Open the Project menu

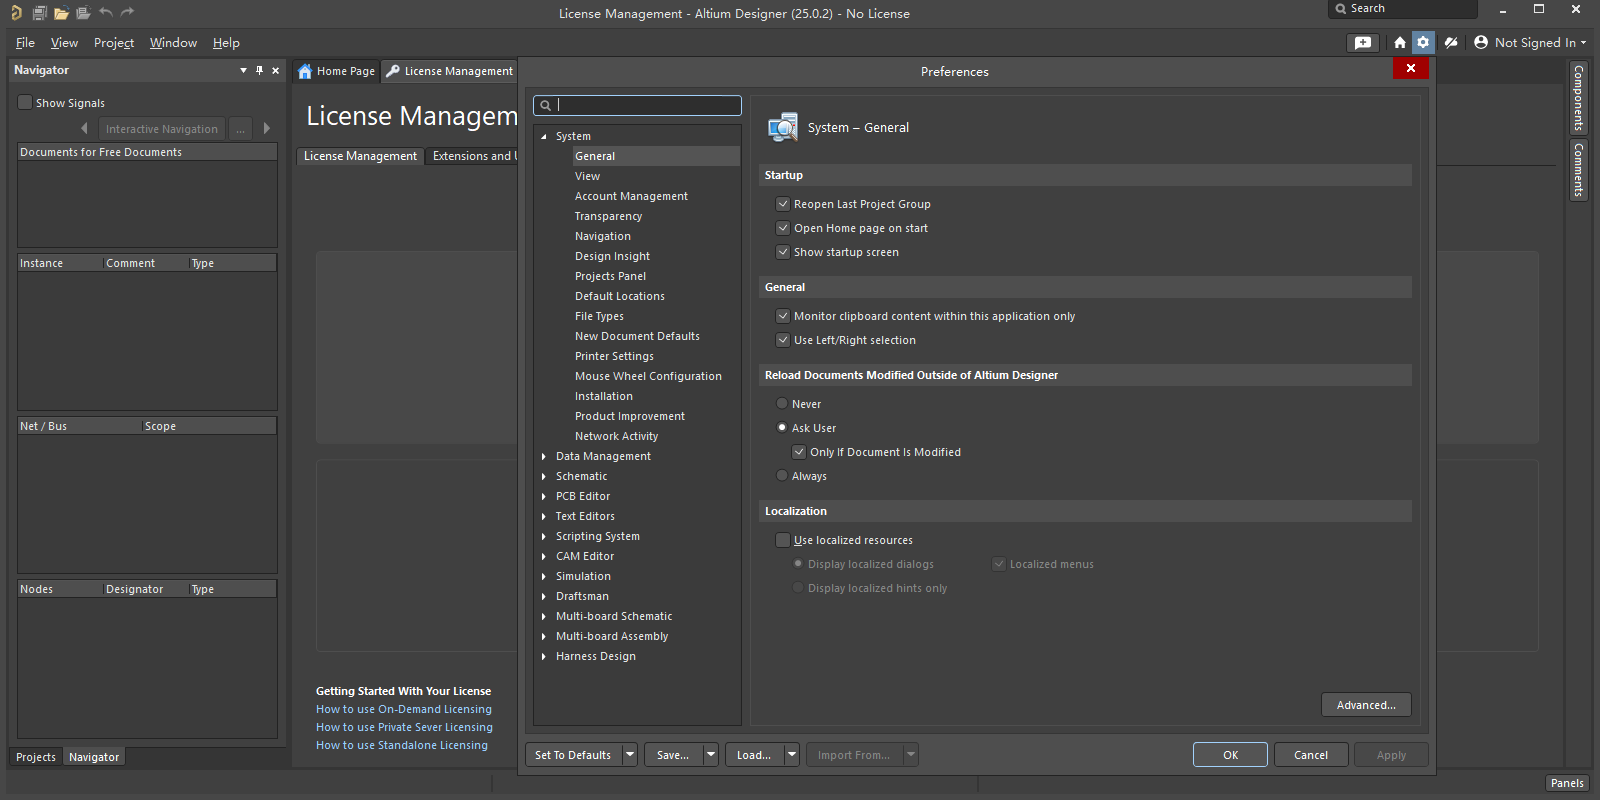point(114,43)
